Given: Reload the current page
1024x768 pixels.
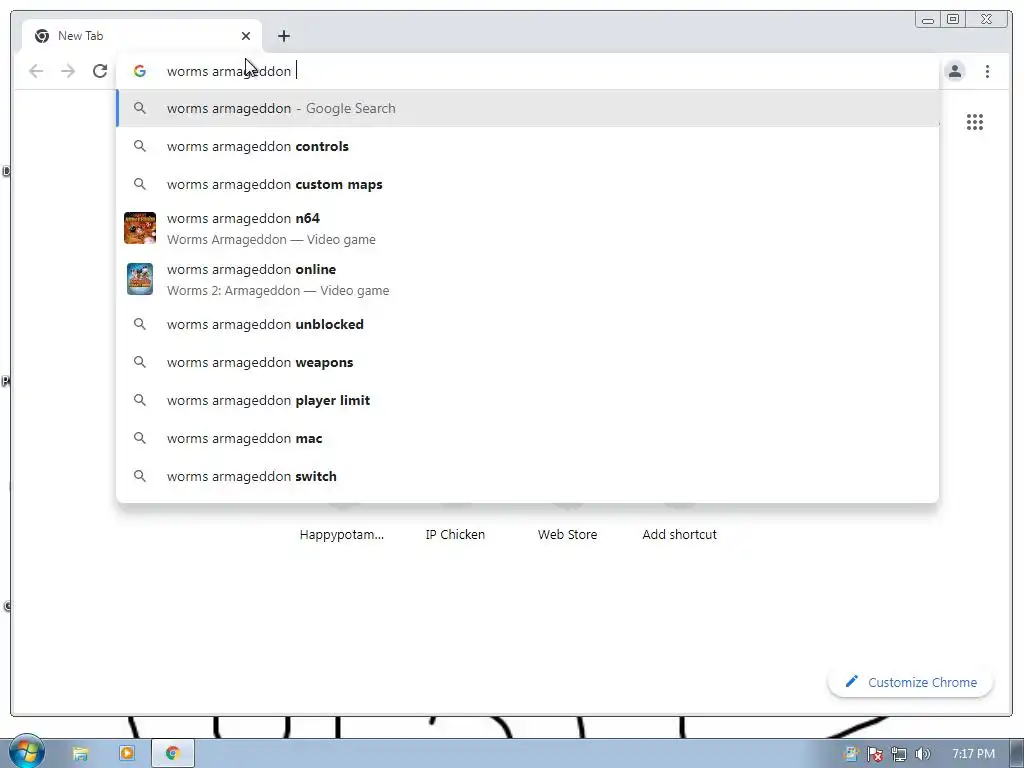Looking at the screenshot, I should pos(100,71).
